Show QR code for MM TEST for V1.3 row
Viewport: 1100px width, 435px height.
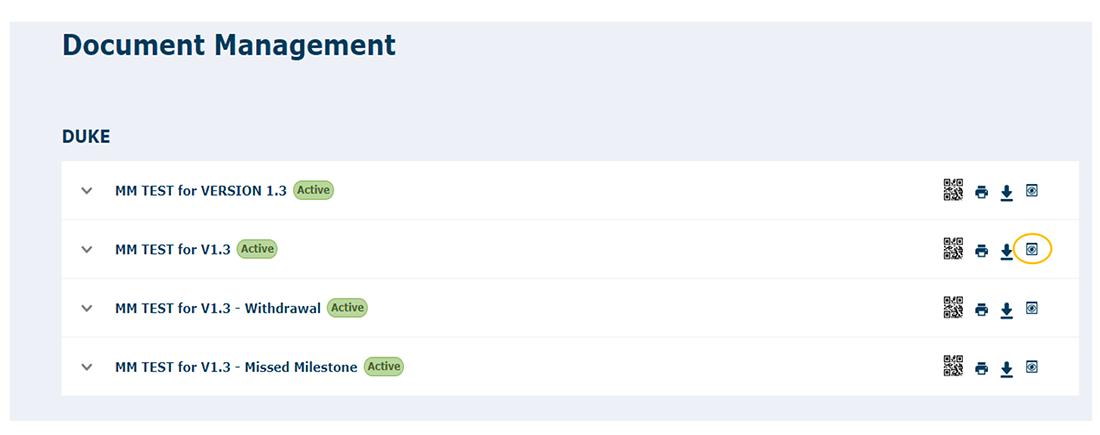[953, 248]
